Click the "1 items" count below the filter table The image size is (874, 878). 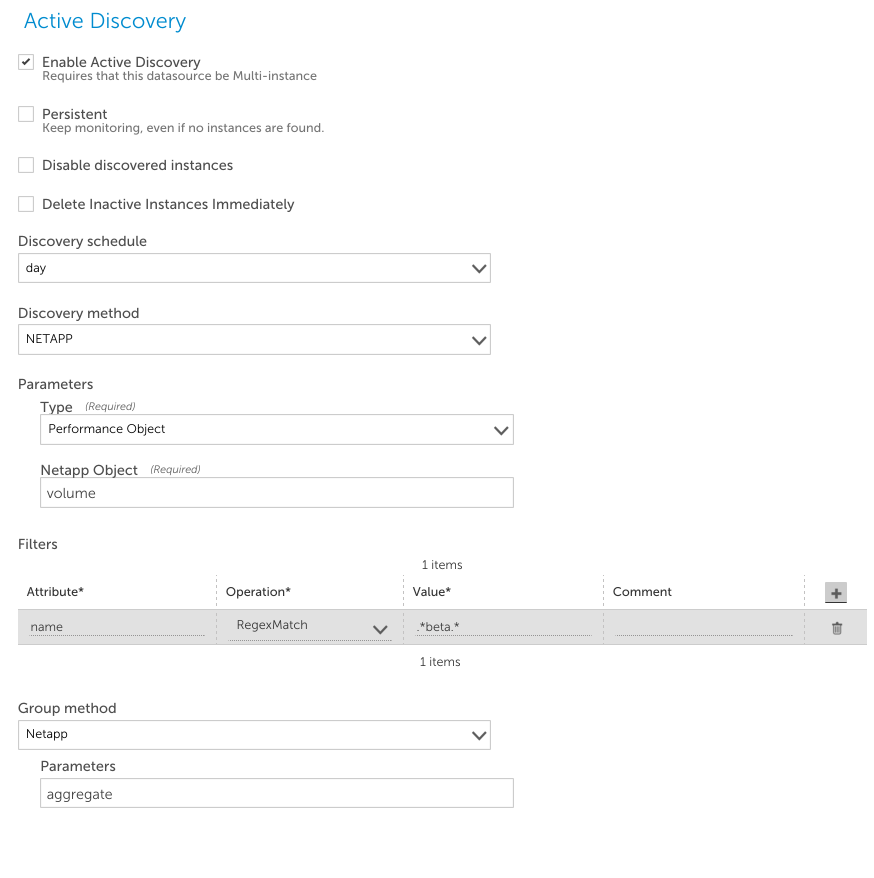click(x=440, y=661)
